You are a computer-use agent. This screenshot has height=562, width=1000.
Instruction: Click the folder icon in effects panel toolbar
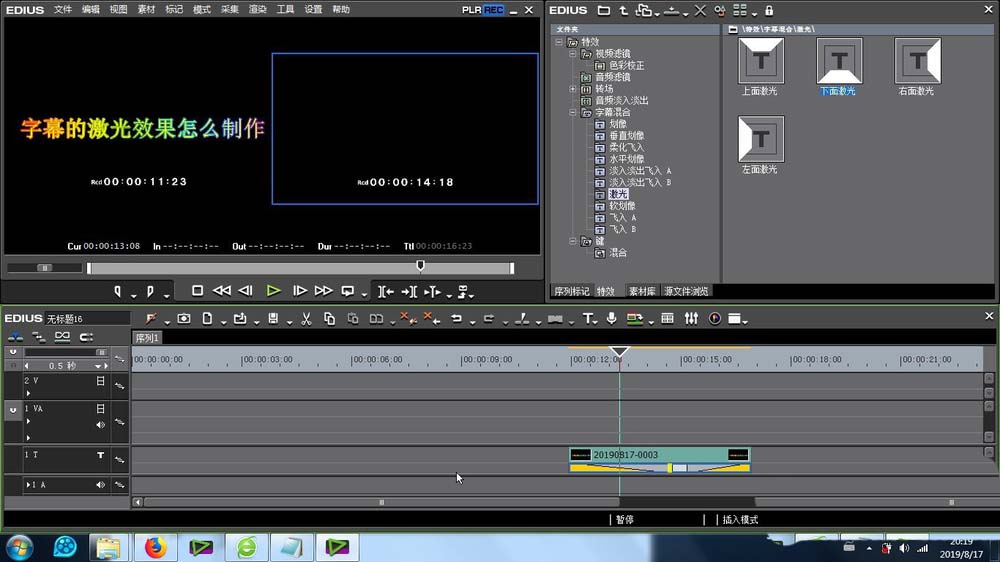[603, 10]
